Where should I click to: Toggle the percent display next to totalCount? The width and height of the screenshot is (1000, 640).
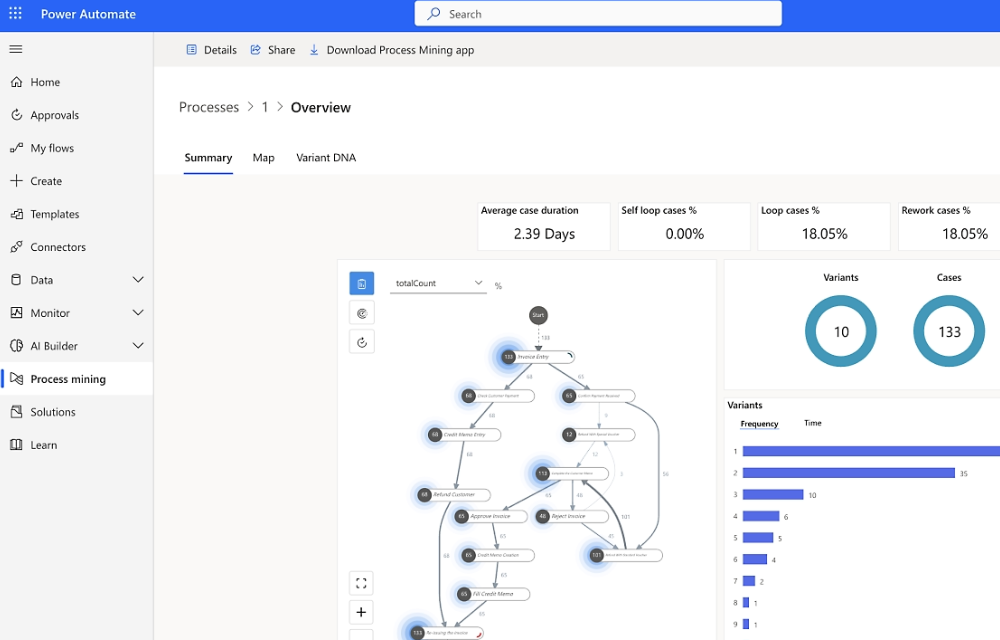point(498,286)
